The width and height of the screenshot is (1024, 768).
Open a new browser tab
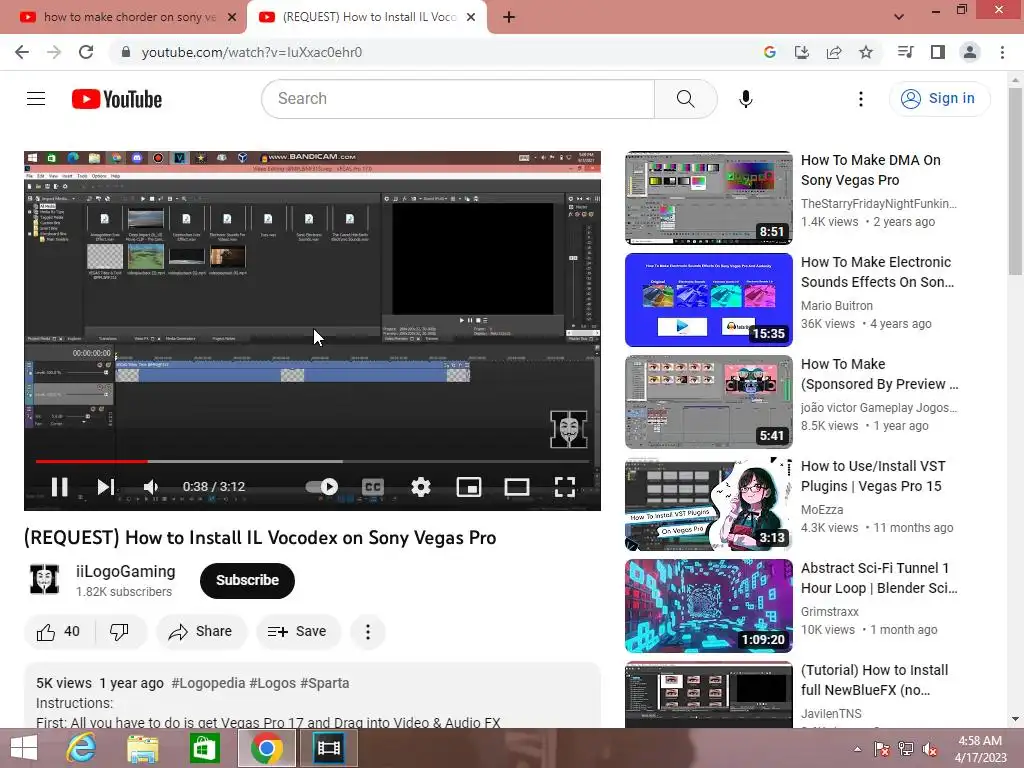pos(509,17)
